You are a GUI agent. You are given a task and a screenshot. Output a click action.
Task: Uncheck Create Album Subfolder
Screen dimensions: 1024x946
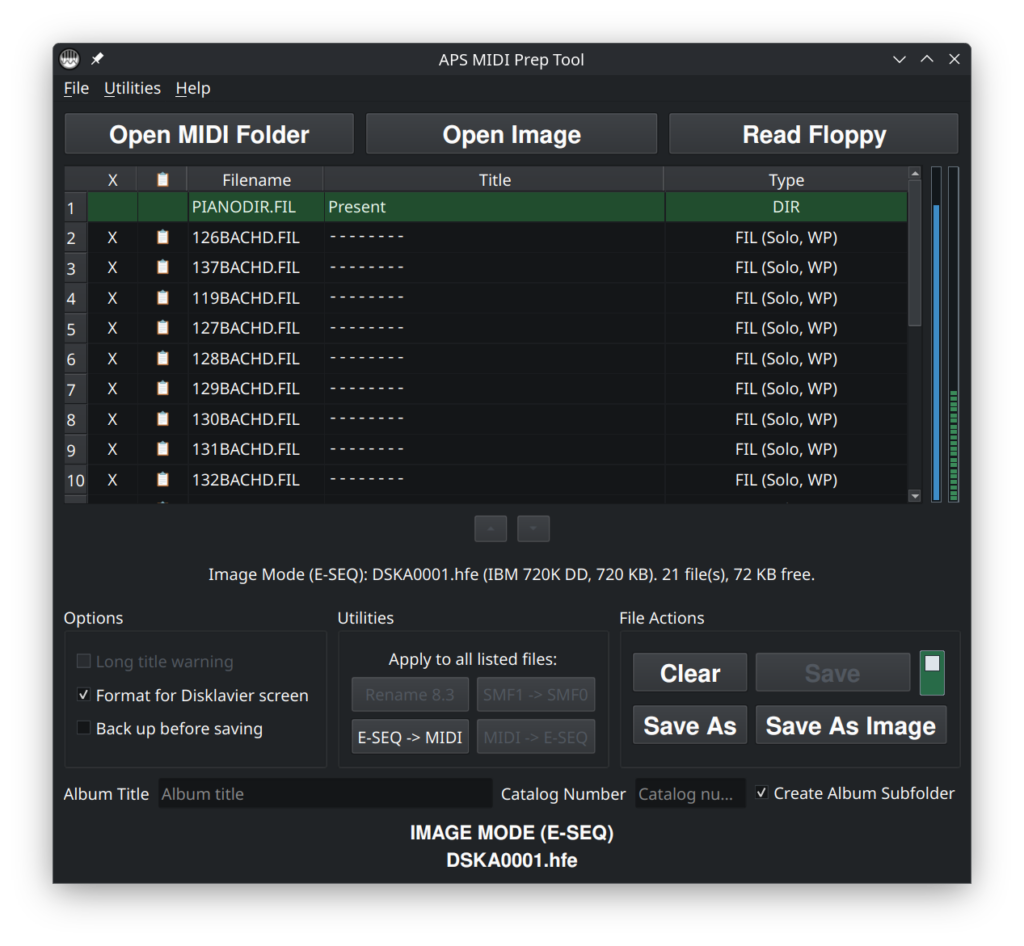pyautogui.click(x=762, y=793)
